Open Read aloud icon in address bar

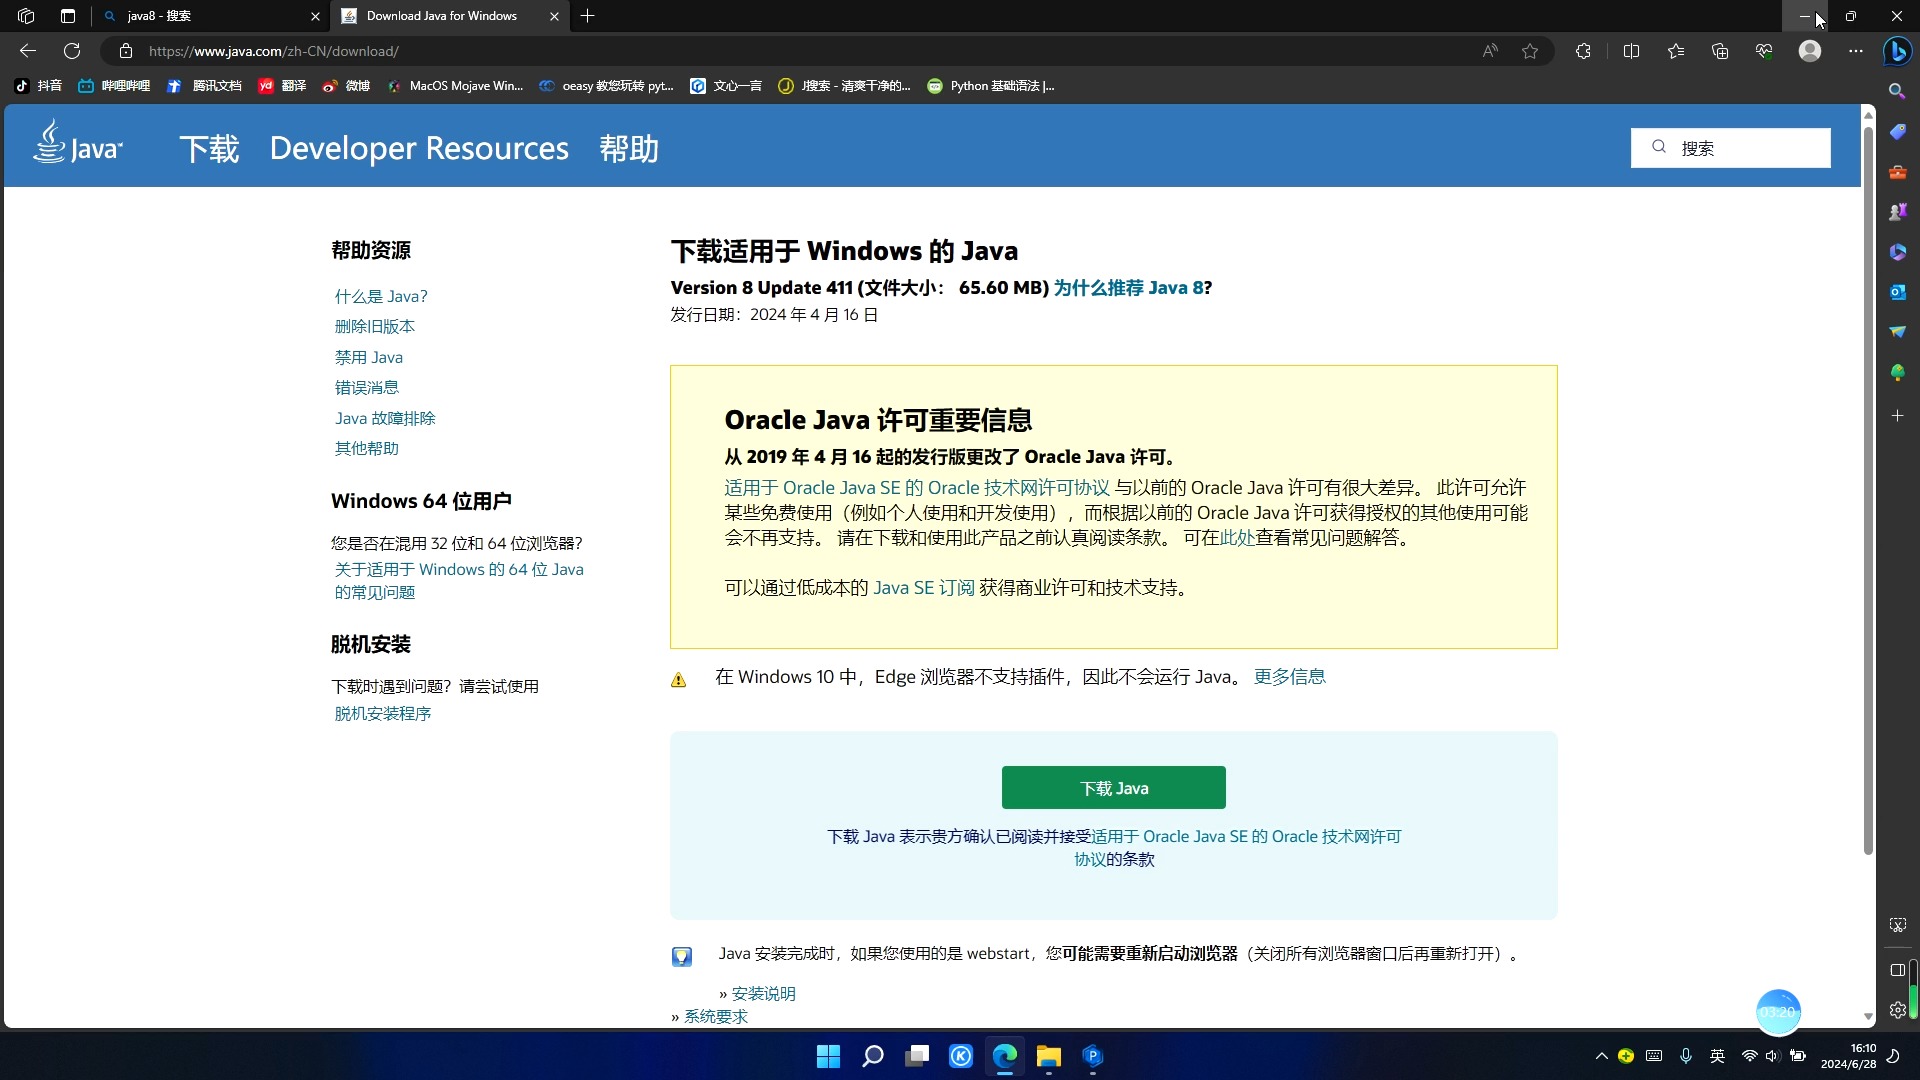point(1490,51)
